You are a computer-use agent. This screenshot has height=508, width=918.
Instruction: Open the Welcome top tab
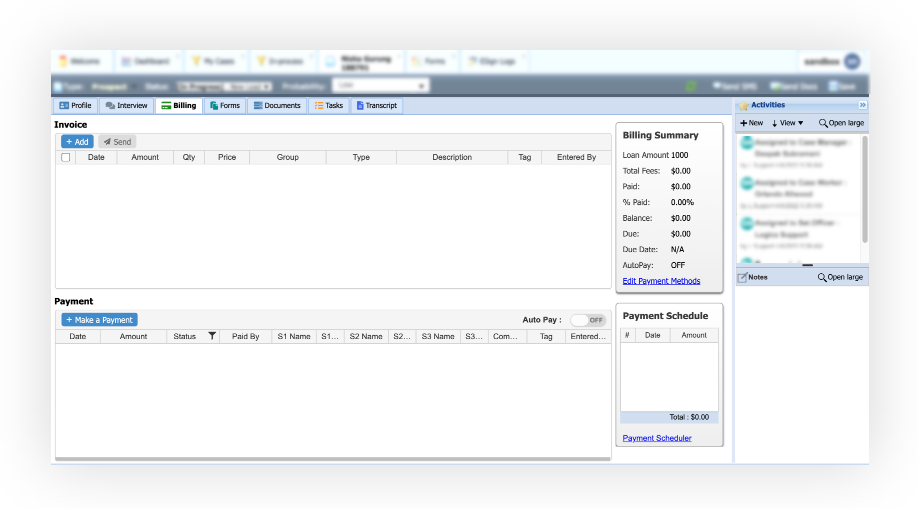click(80, 61)
